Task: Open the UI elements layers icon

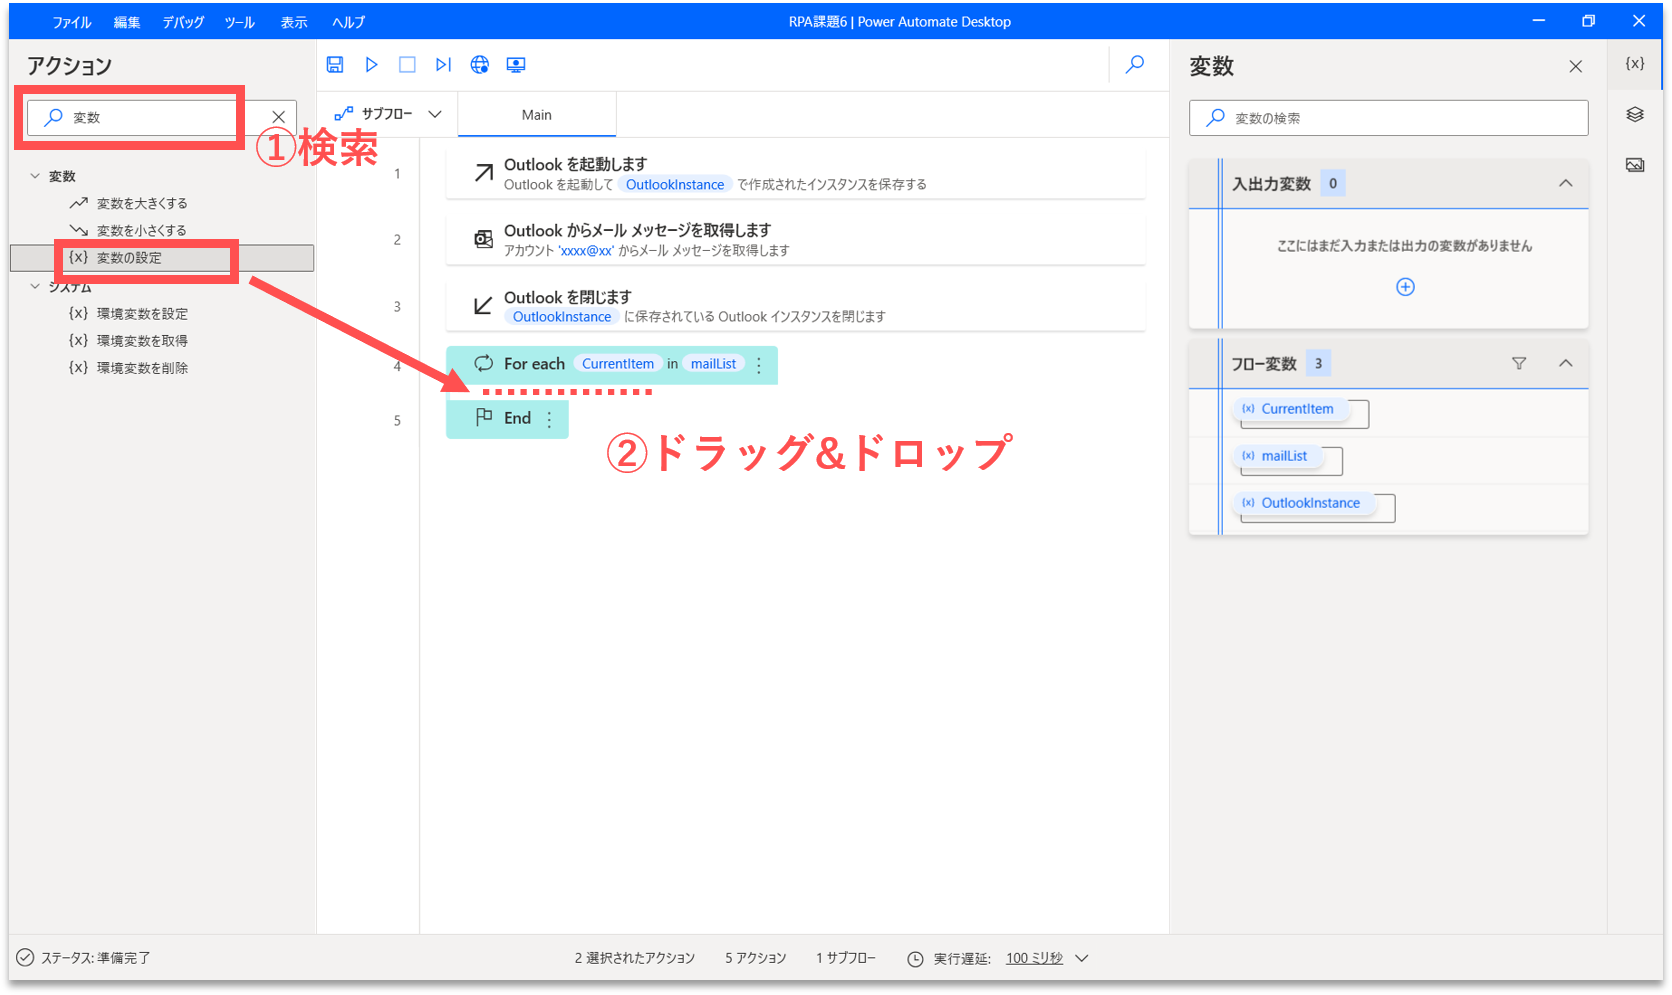Action: [1635, 115]
